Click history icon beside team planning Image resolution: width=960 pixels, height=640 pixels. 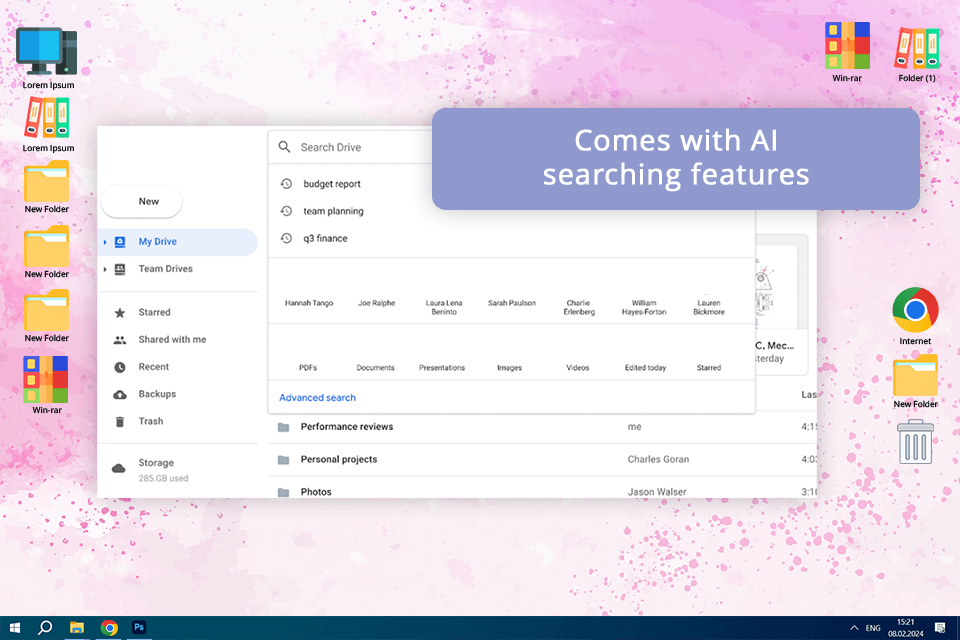click(x=286, y=211)
